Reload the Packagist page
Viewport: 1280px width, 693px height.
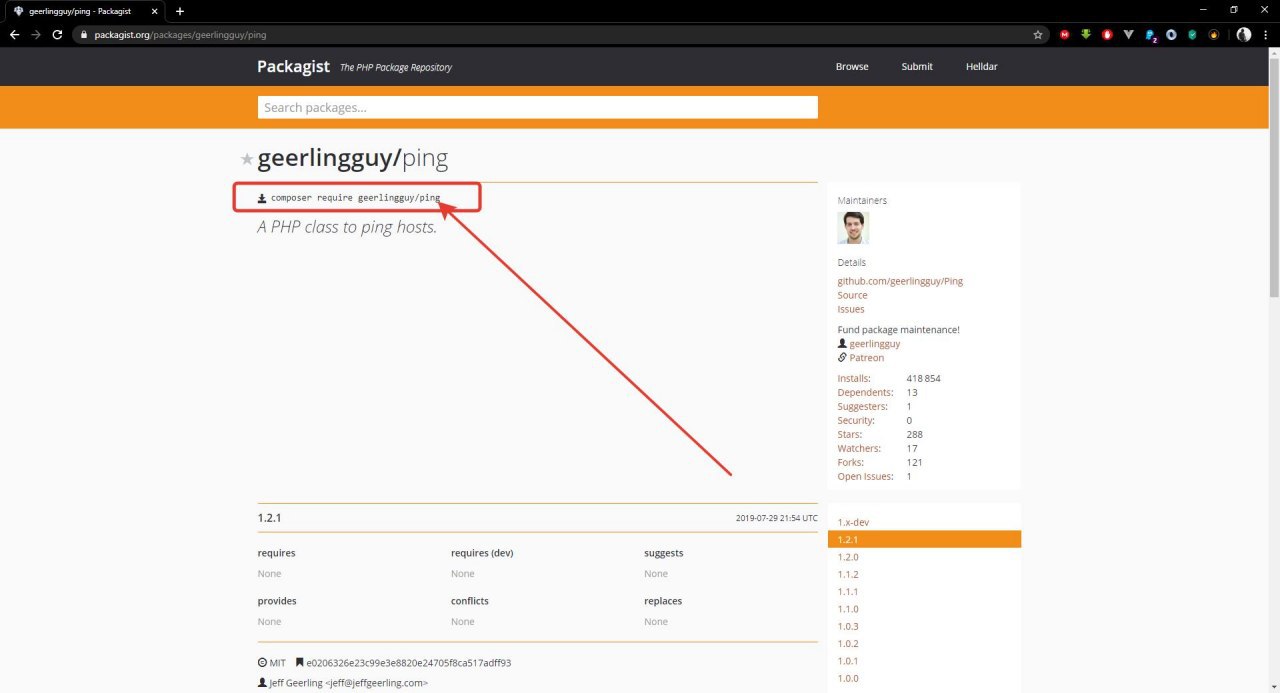click(58, 34)
